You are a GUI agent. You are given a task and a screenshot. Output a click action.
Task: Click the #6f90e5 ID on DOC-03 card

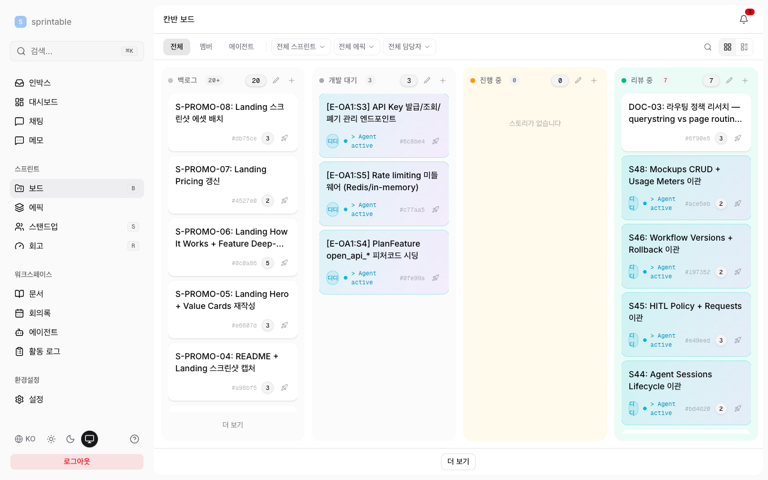click(697, 139)
